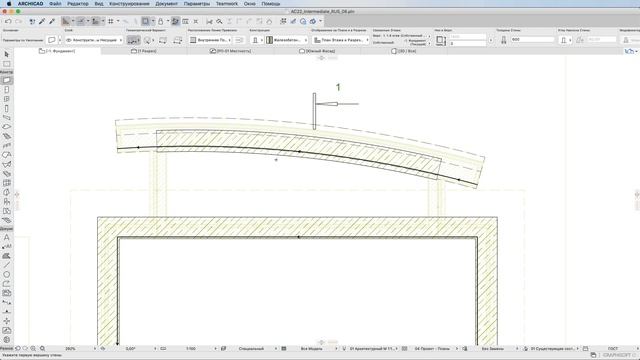Image resolution: width=640 pixels, height=360 pixels.
Task: Click the Параметры по Умолчанию button
Action: [22, 40]
